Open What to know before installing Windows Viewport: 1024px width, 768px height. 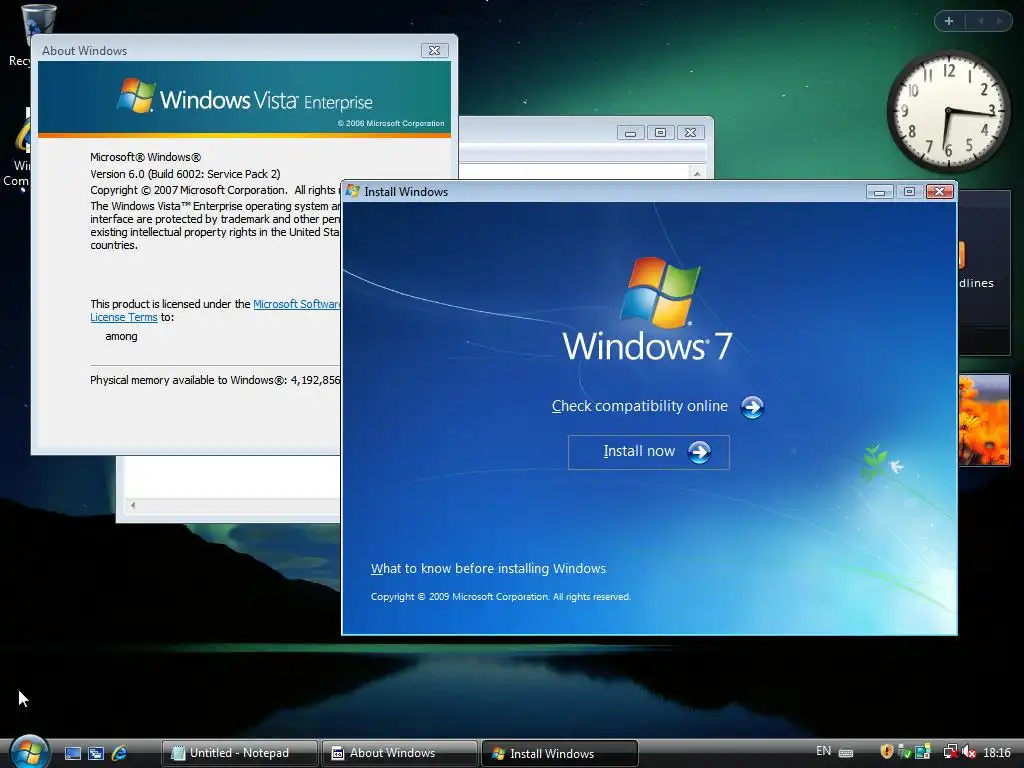(x=488, y=569)
